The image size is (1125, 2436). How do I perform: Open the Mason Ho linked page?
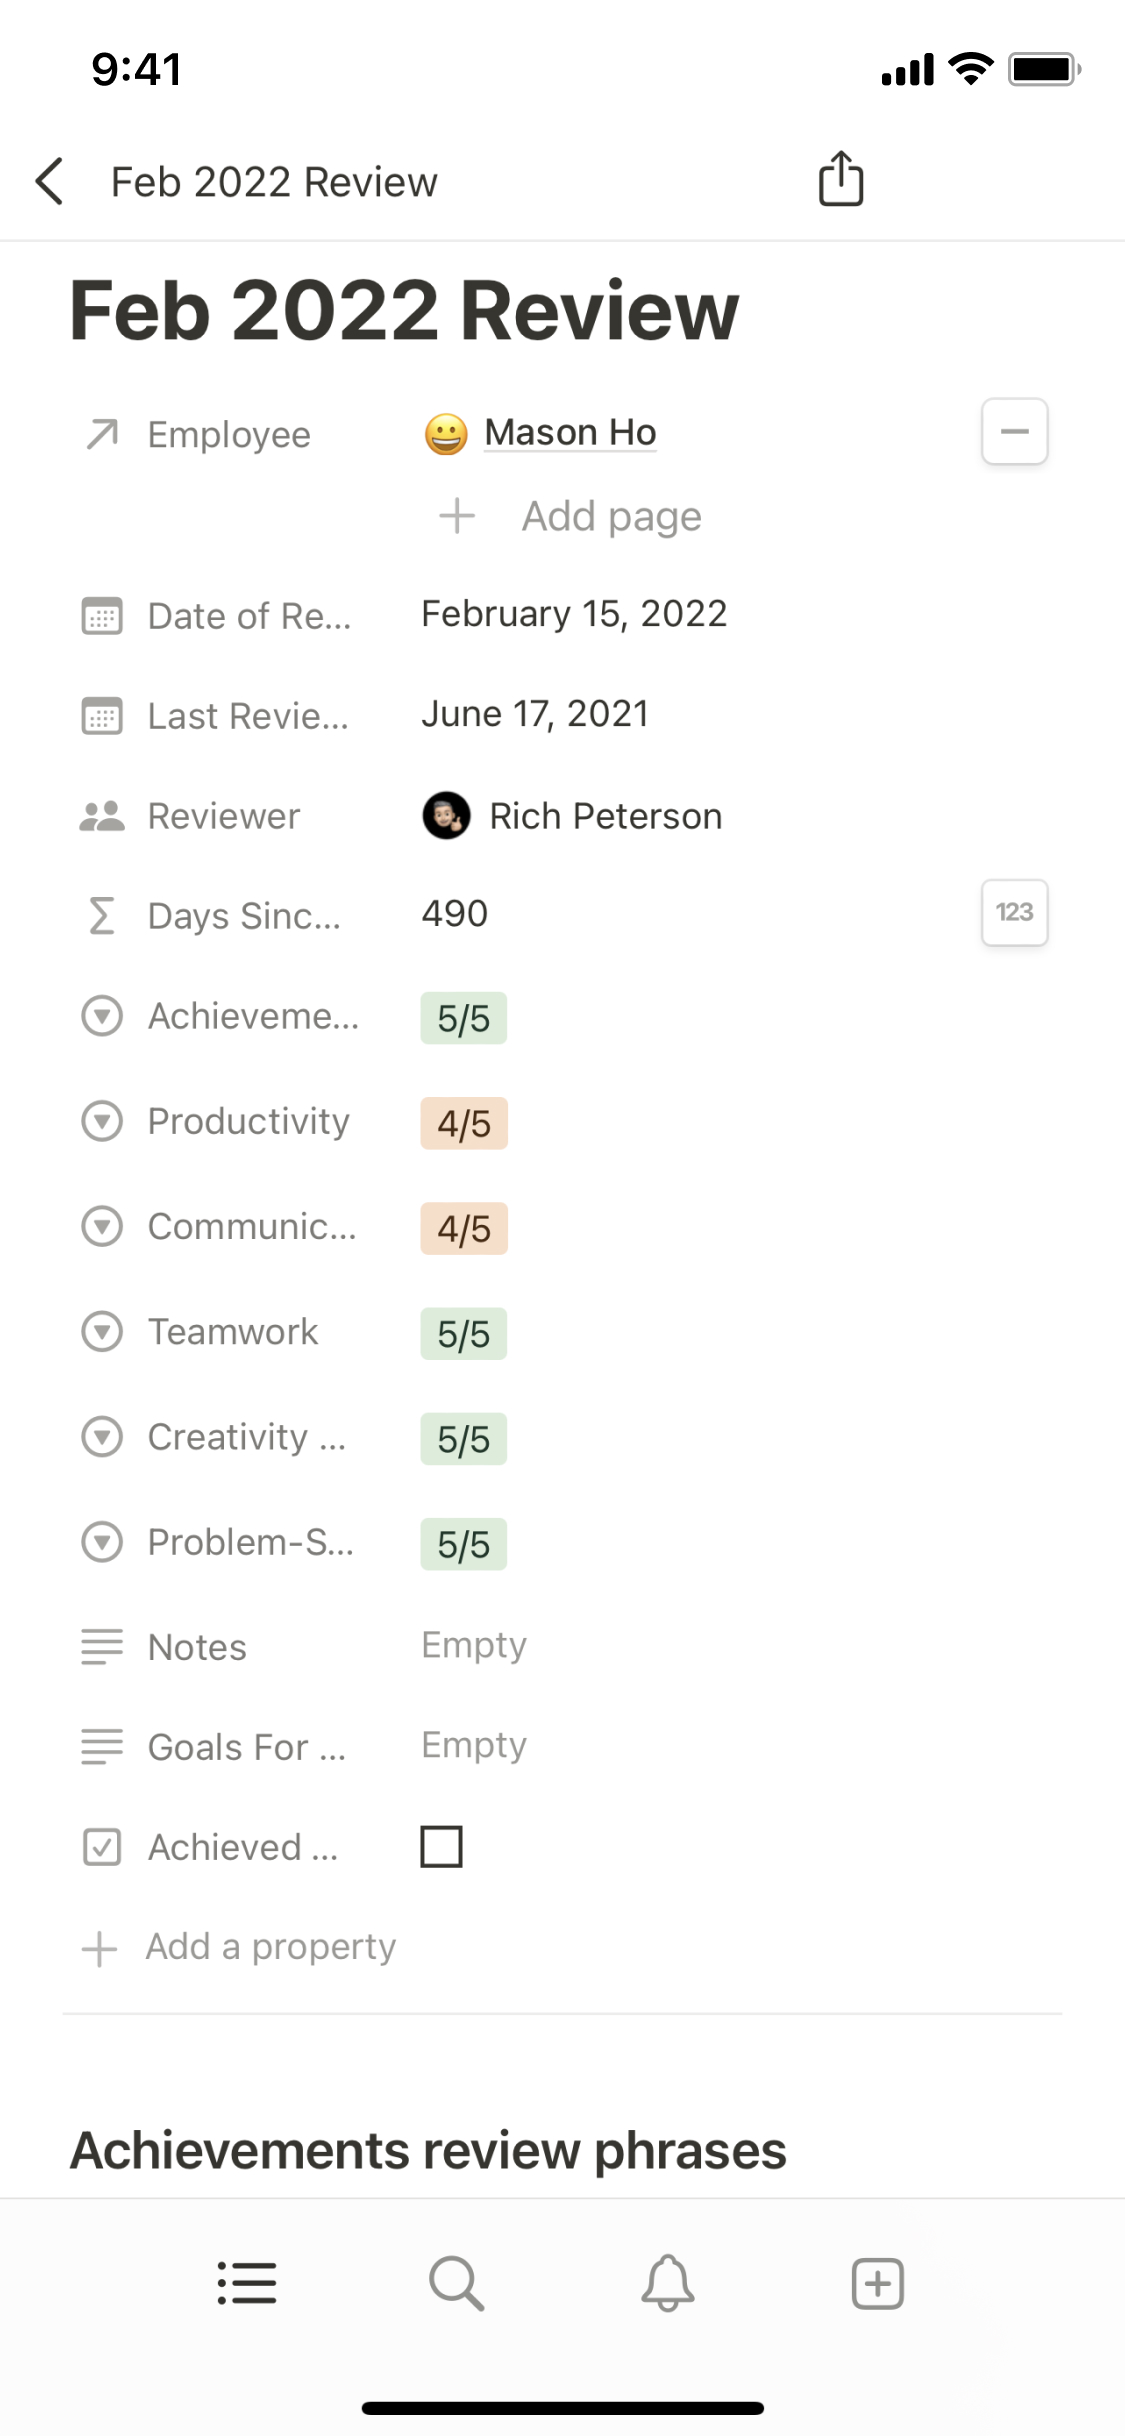[x=570, y=432]
